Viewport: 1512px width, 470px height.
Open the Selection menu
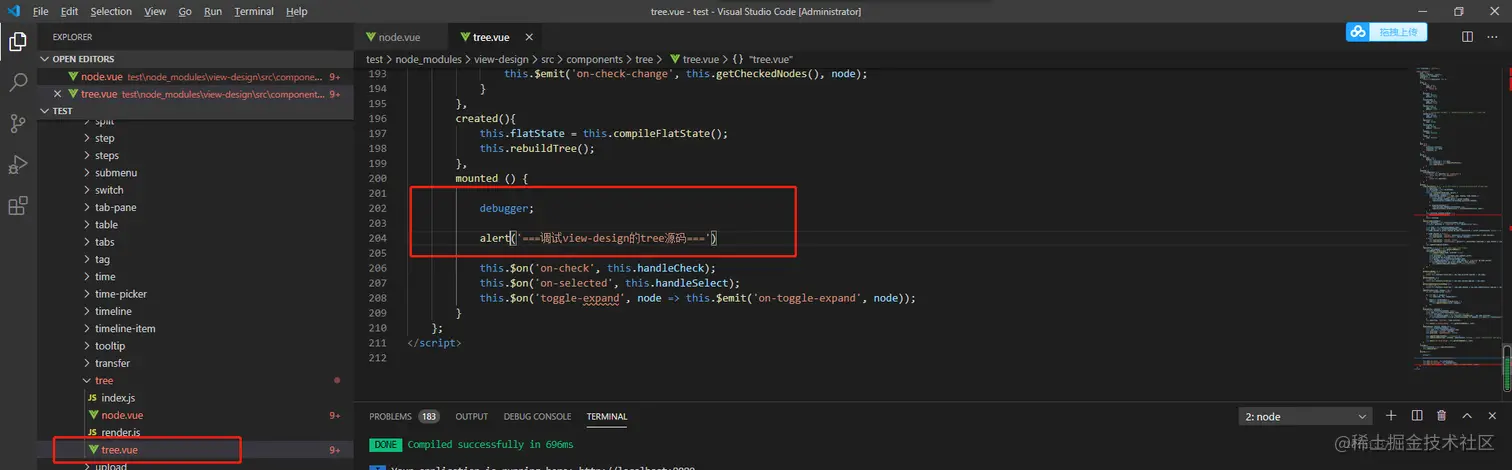(x=111, y=11)
